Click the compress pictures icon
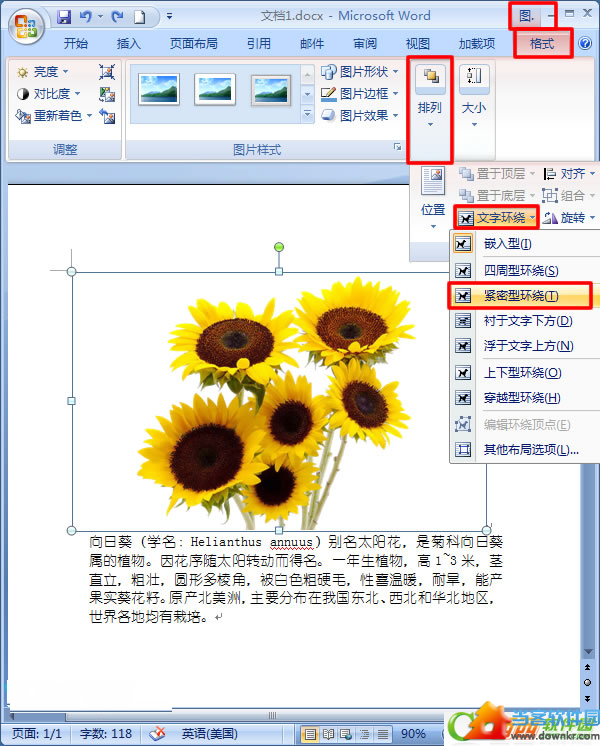 (107, 72)
